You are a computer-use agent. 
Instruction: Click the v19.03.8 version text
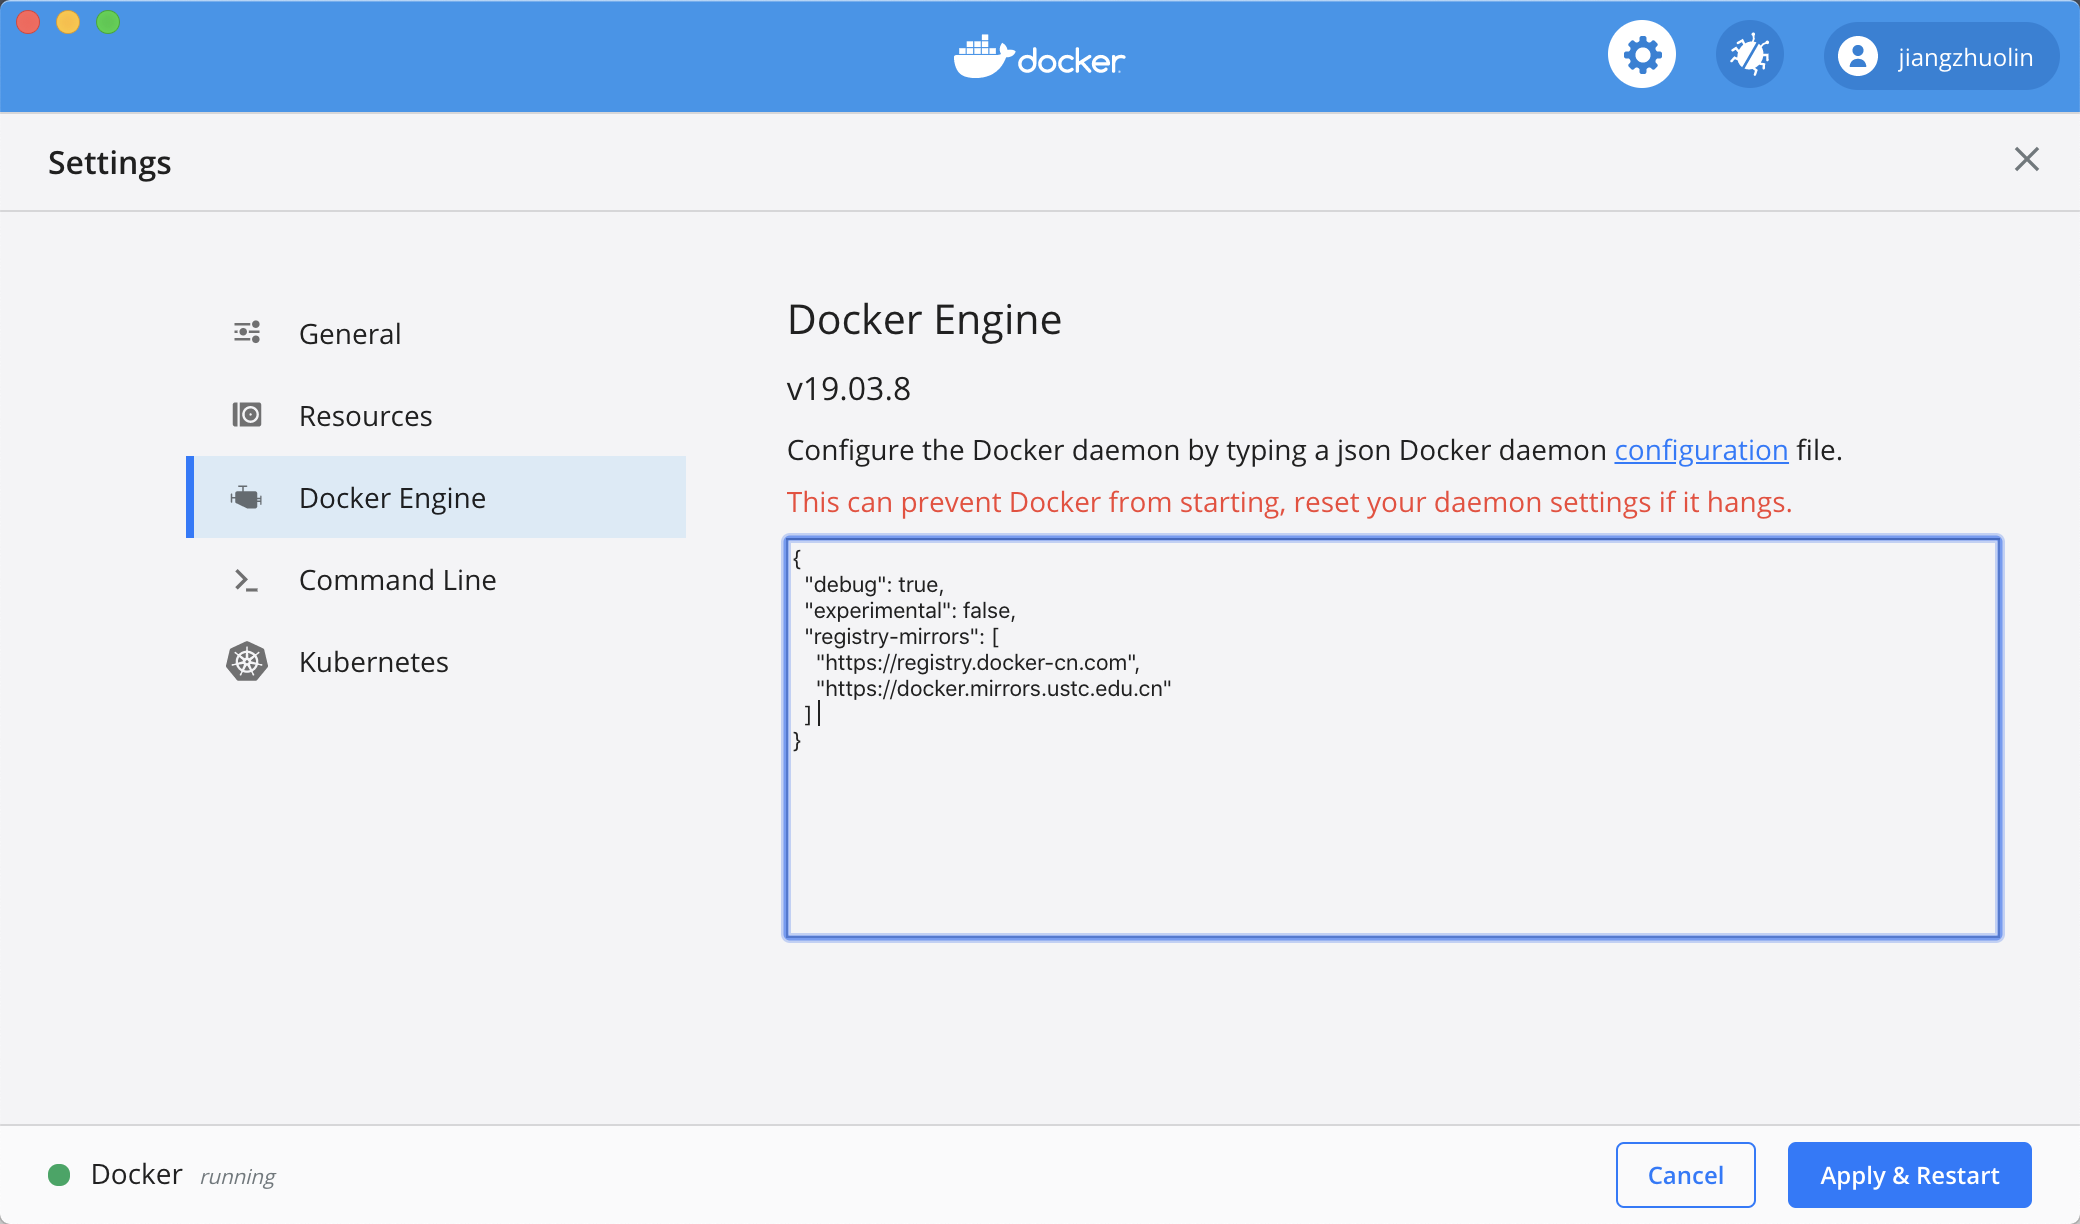click(849, 388)
